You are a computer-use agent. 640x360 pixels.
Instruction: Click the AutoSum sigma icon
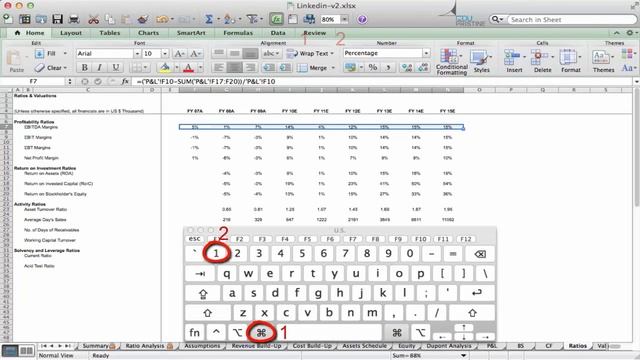[x=209, y=19]
